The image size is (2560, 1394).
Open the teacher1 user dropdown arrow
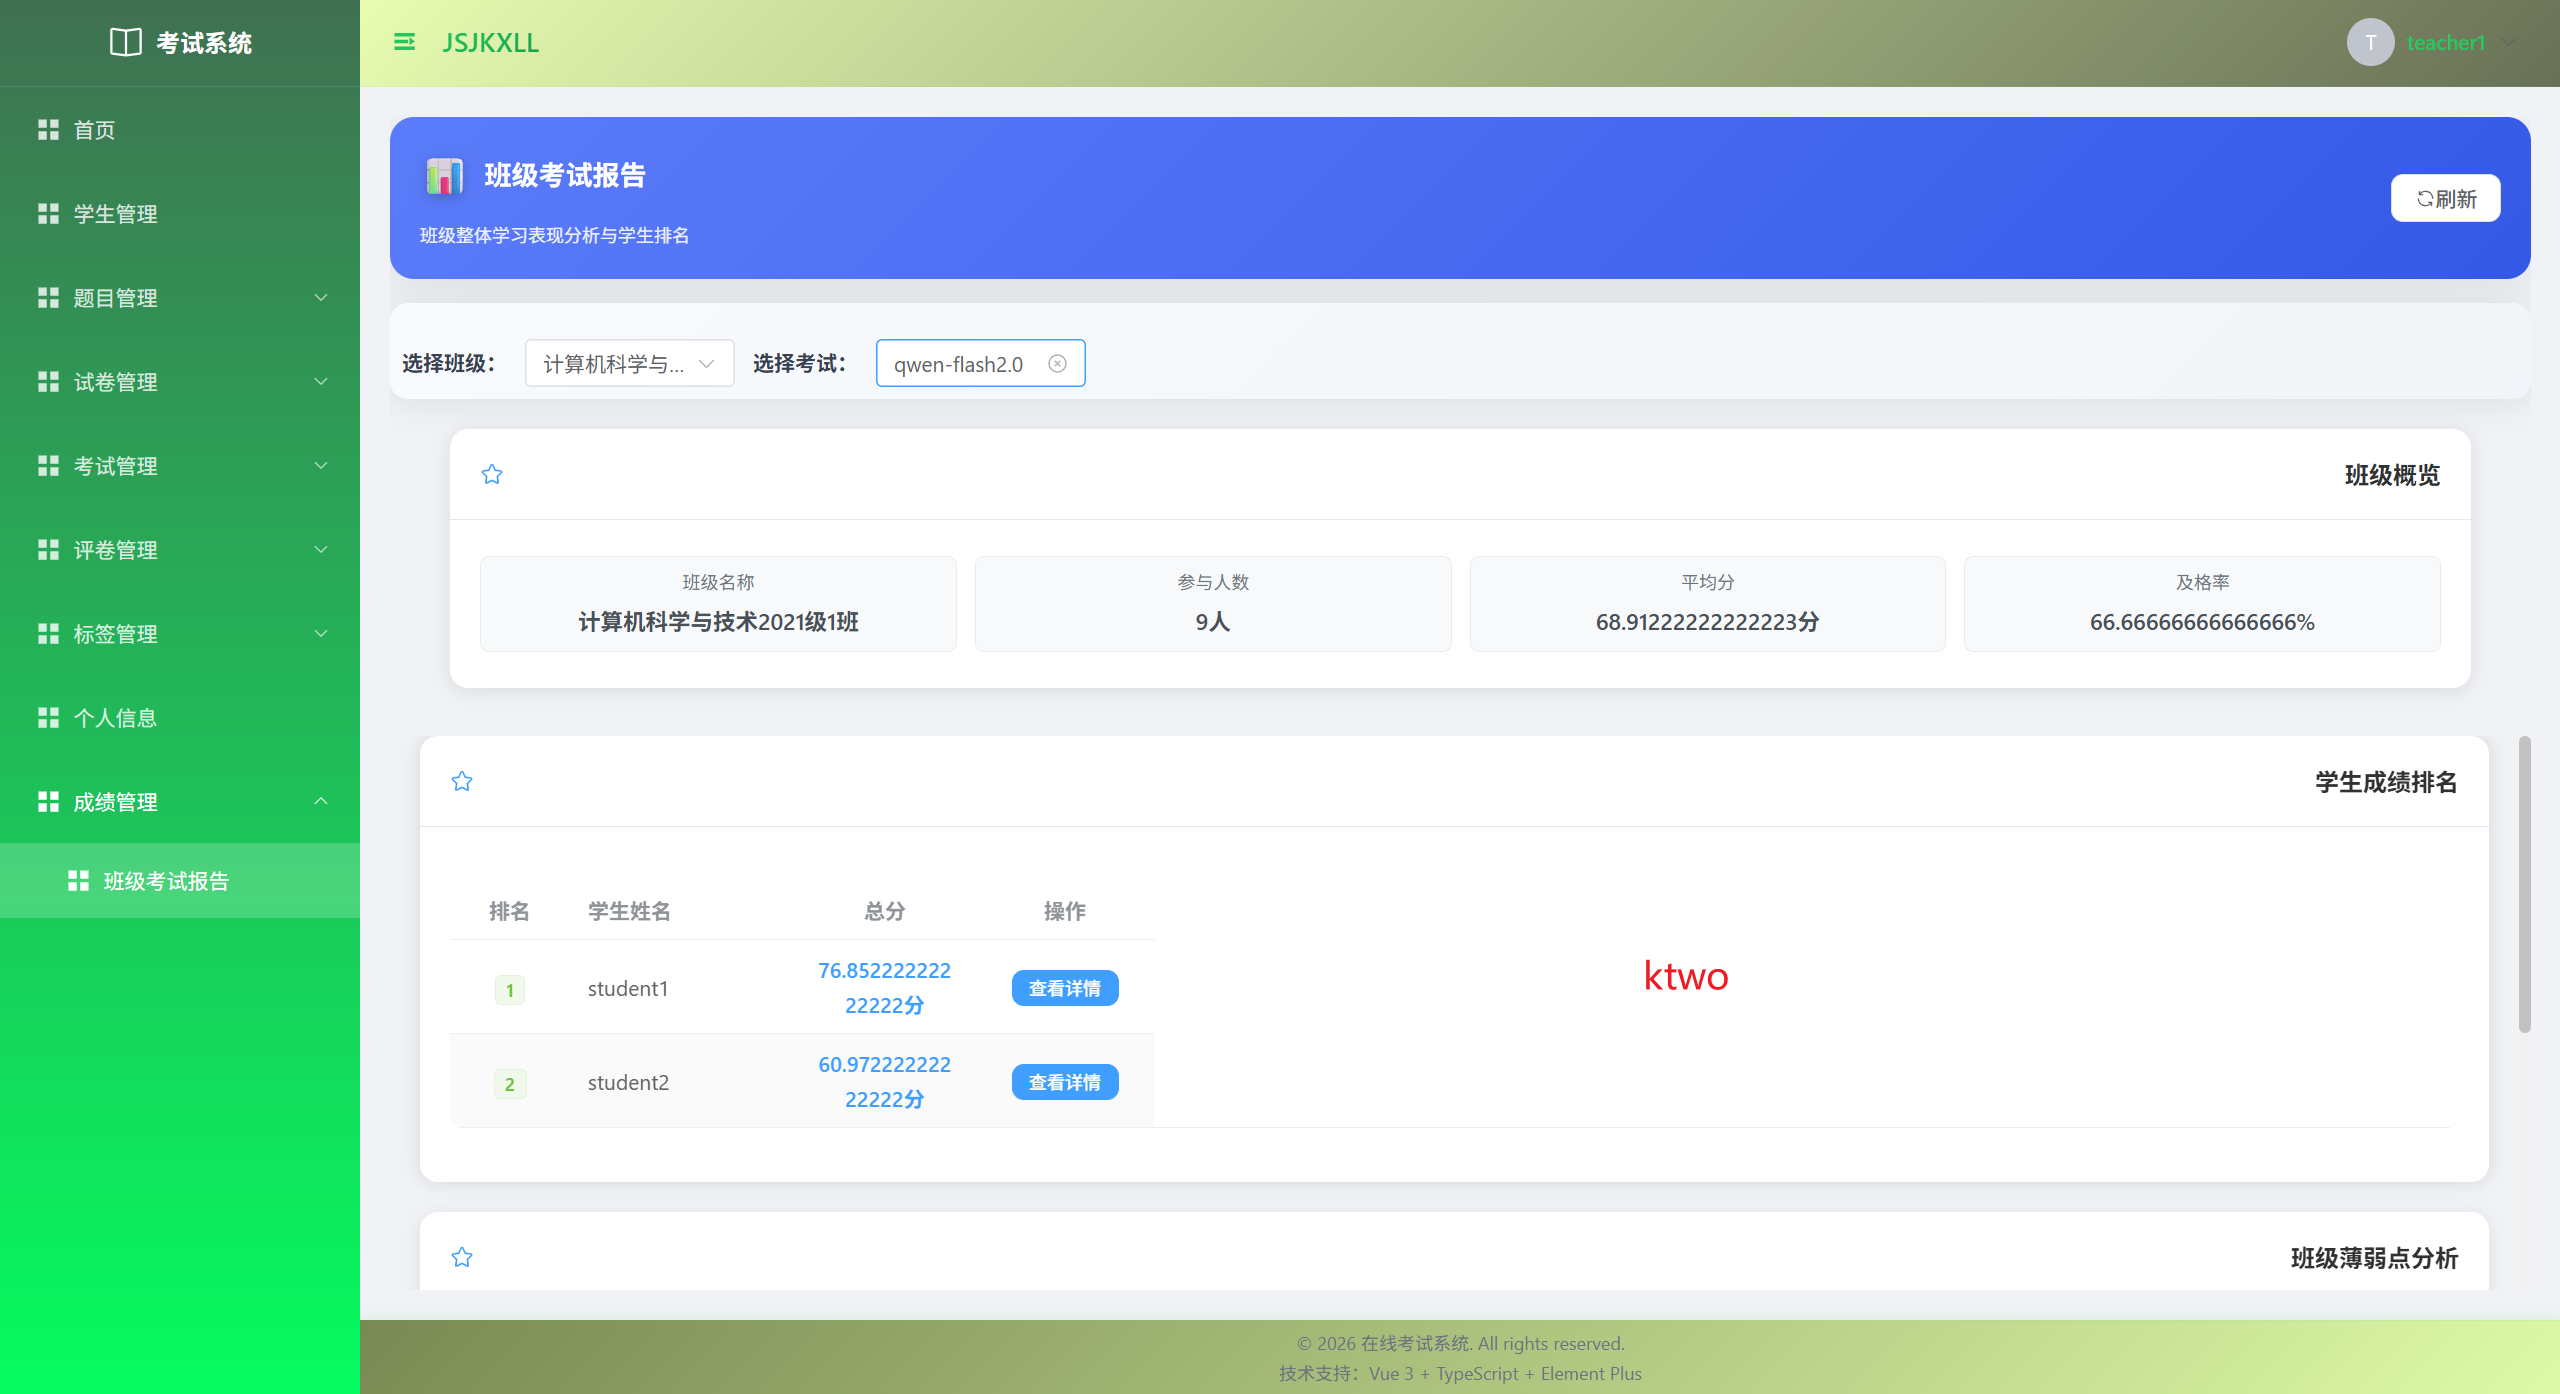(x=2508, y=42)
